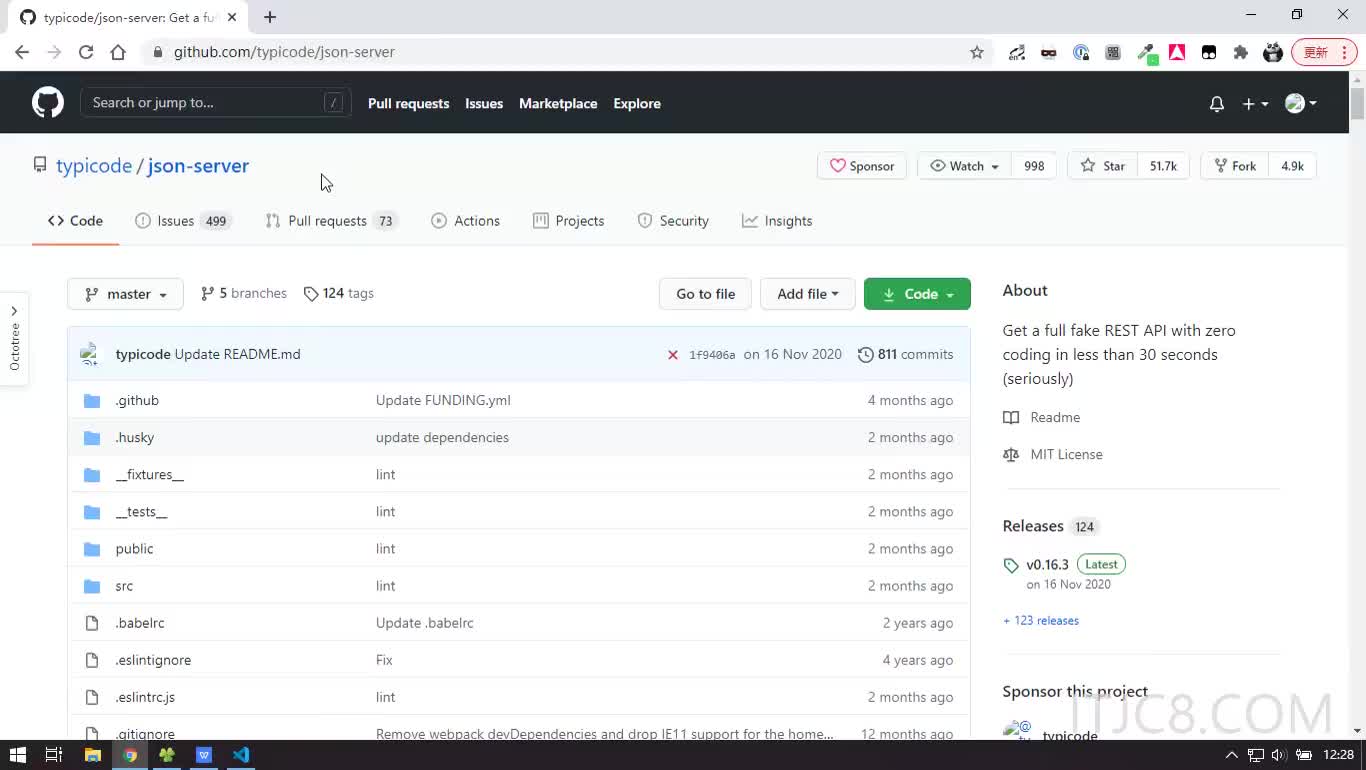Bookmark this page with star icon

tap(977, 52)
